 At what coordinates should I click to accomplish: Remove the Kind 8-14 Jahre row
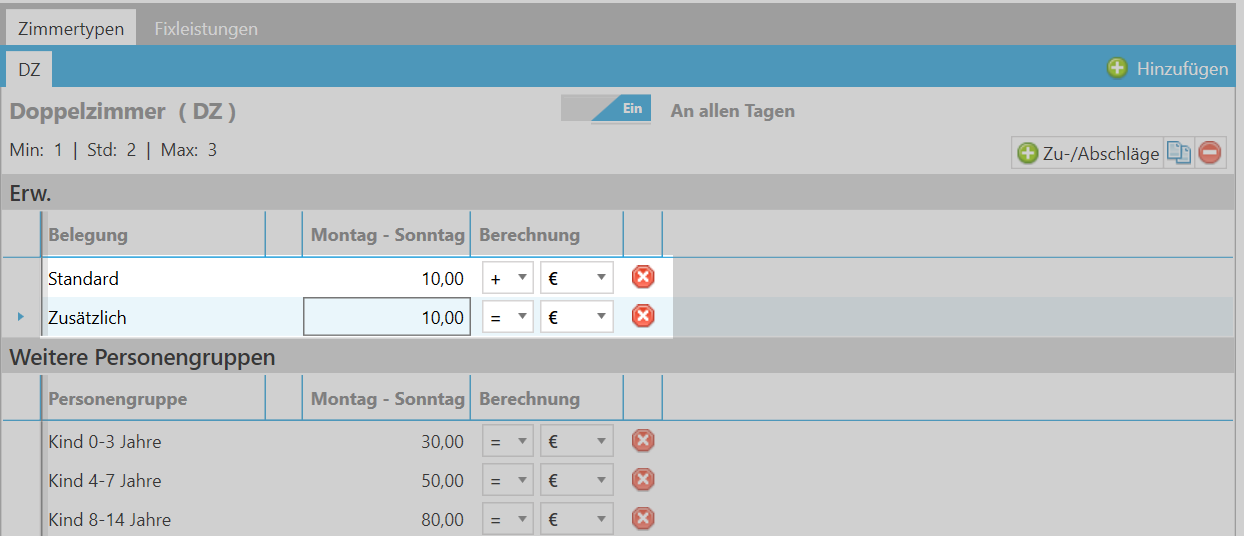coord(643,518)
